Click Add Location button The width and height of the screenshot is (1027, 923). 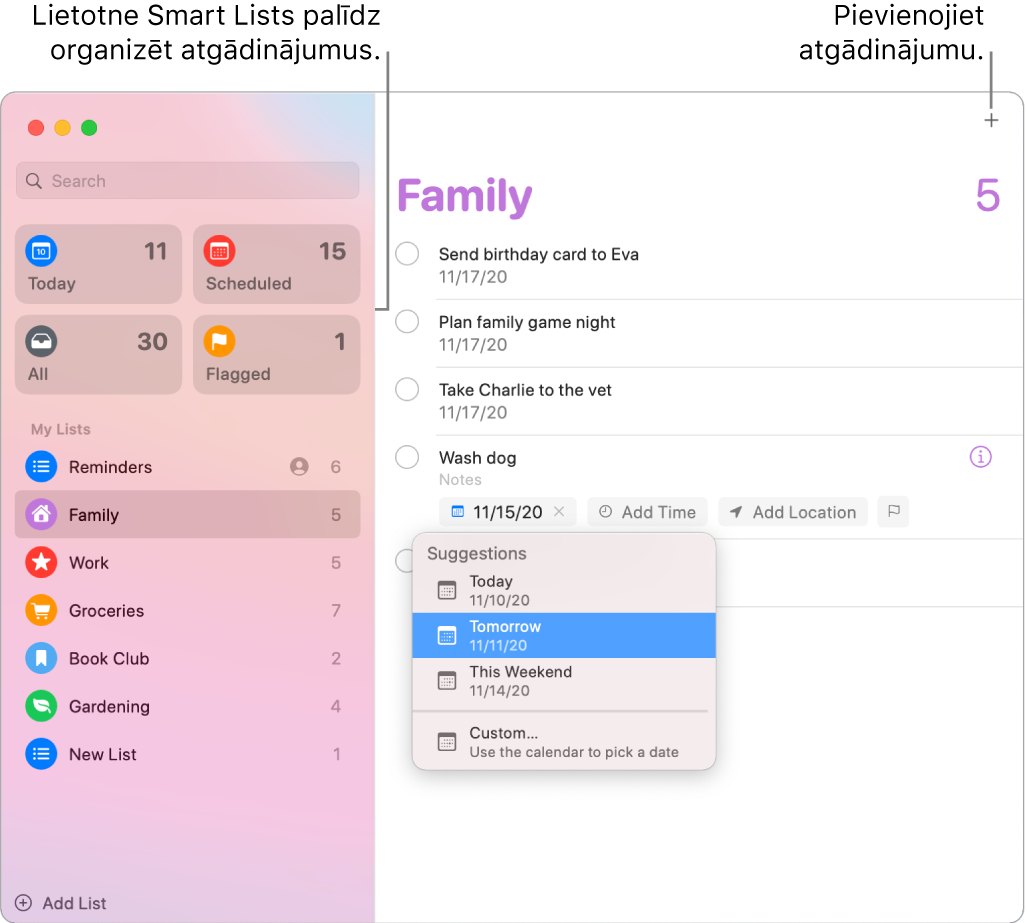[x=793, y=512]
